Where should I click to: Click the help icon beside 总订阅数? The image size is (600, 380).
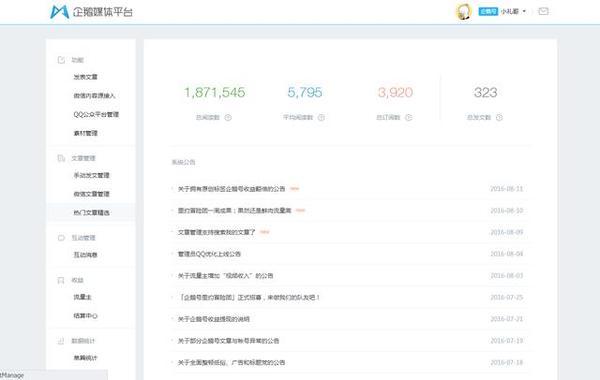click(409, 117)
